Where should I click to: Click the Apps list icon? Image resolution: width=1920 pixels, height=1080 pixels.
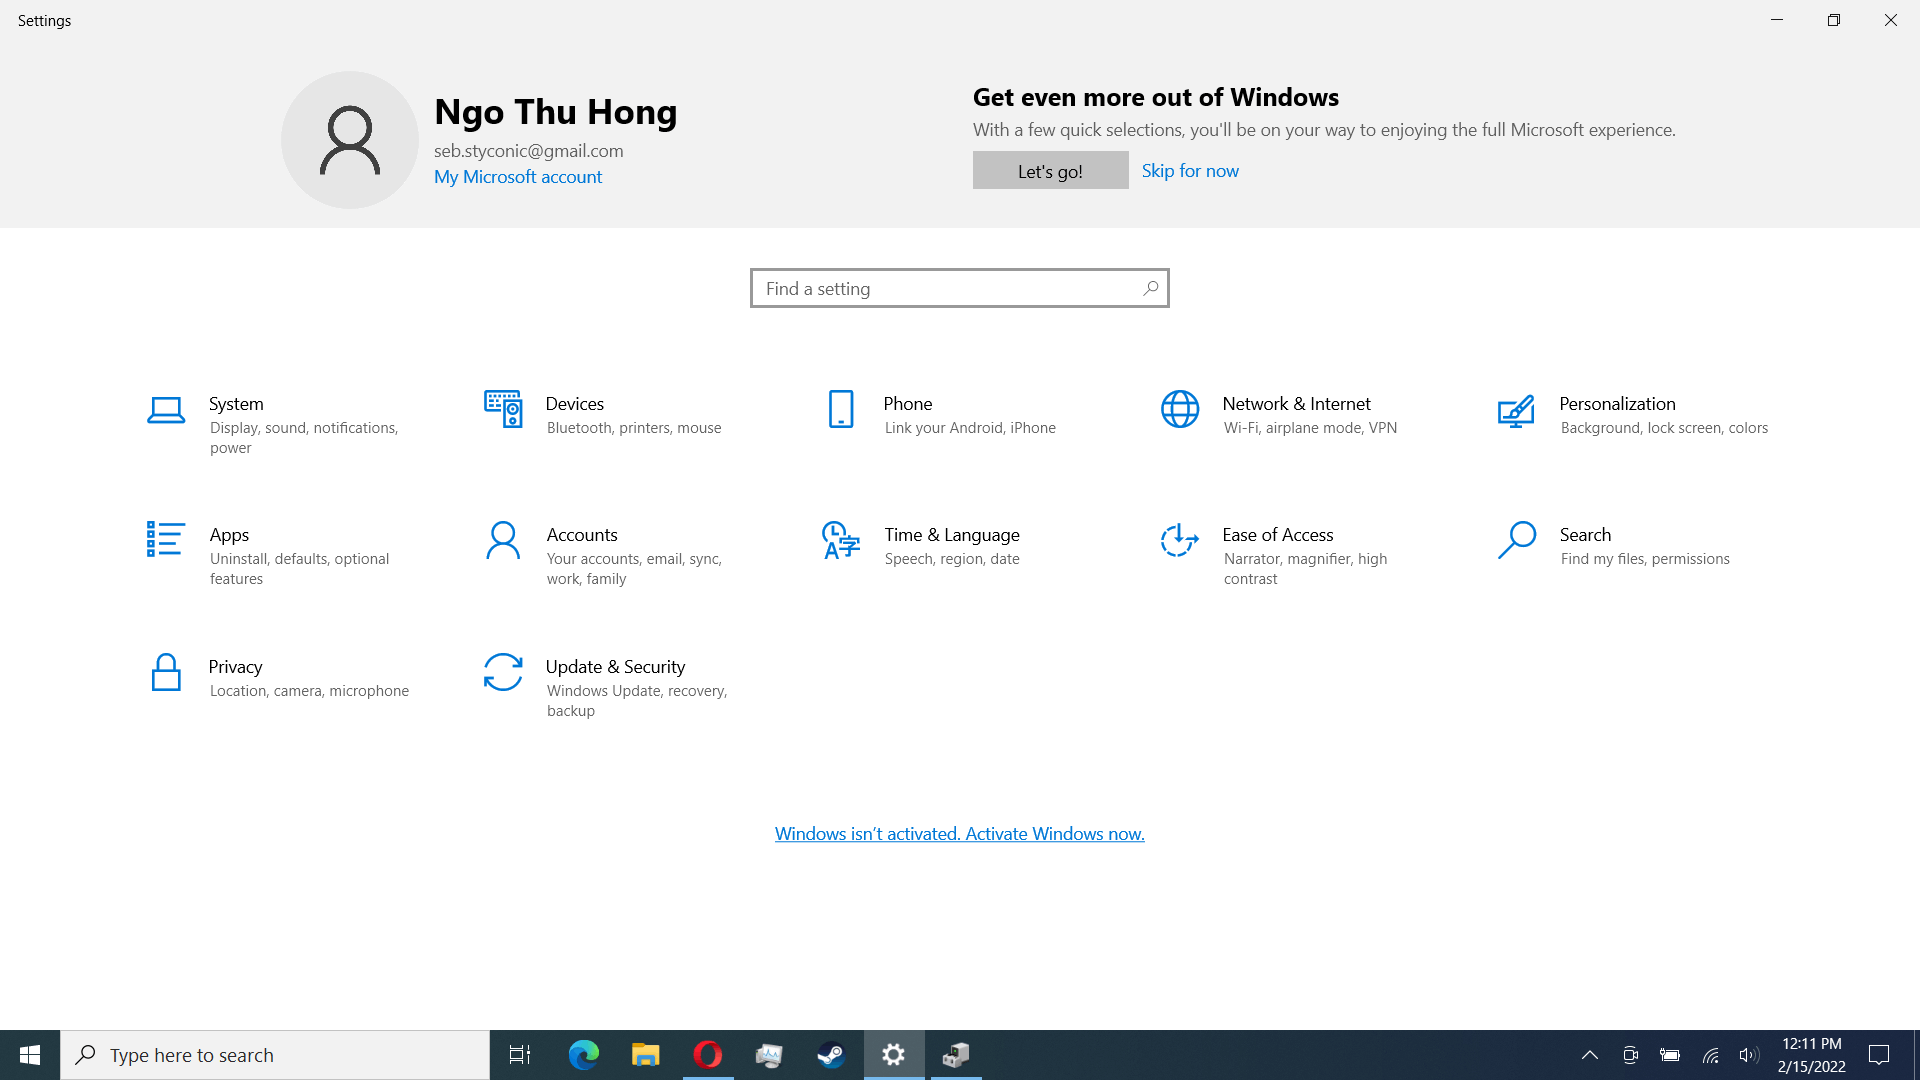pos(165,540)
